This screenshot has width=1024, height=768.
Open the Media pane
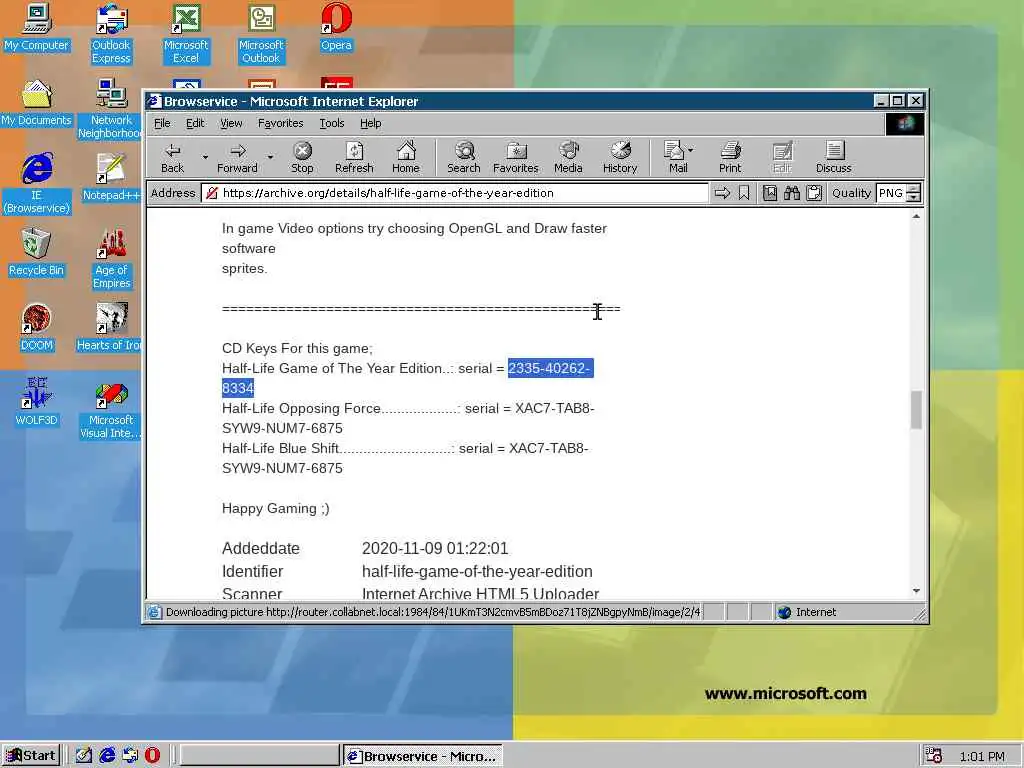(x=568, y=158)
